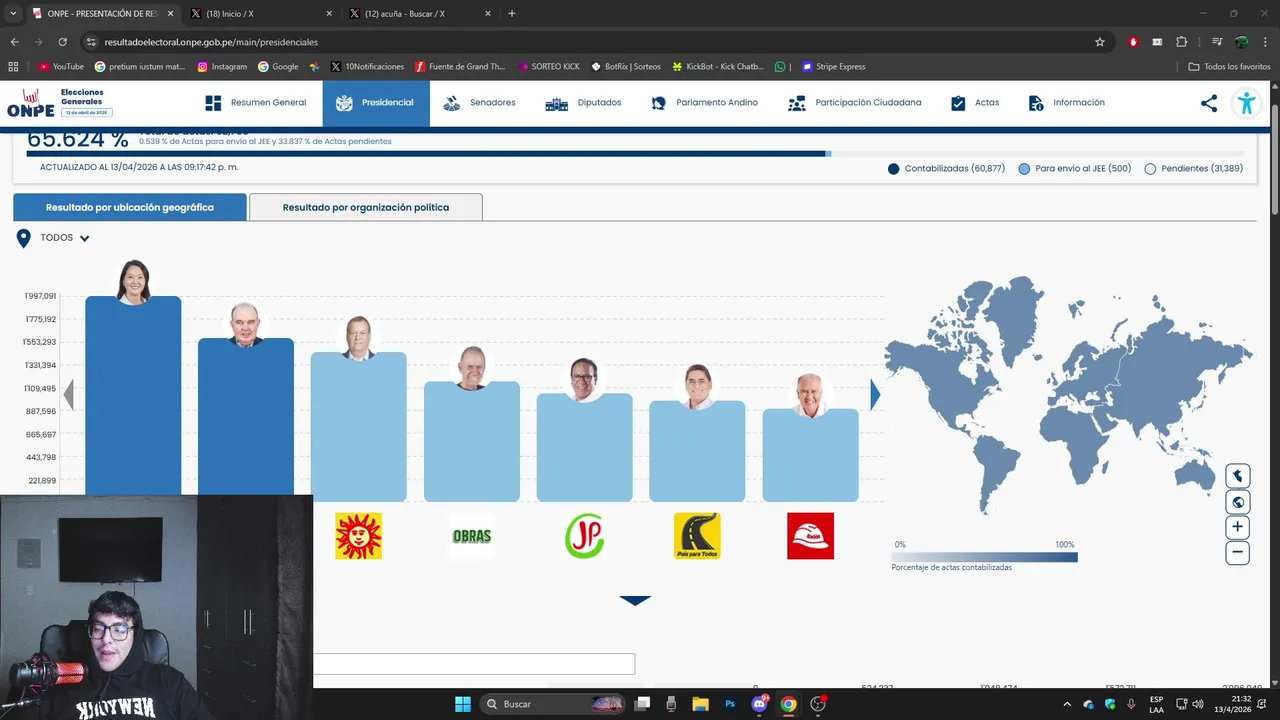Screen dimensions: 1280x720
Task: Click the Actas navigation link
Action: (x=975, y=103)
